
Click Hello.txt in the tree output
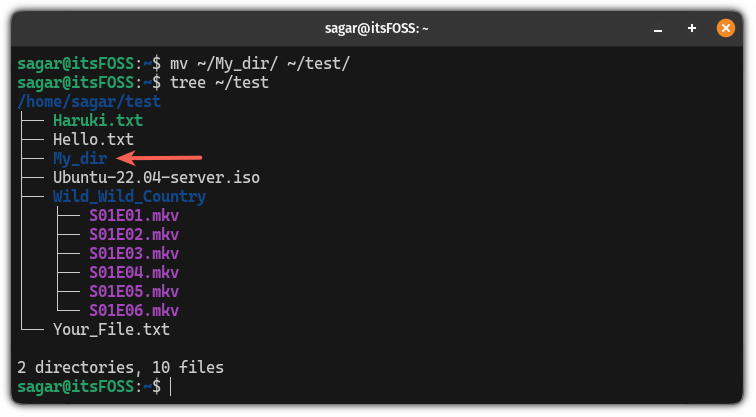click(x=93, y=139)
